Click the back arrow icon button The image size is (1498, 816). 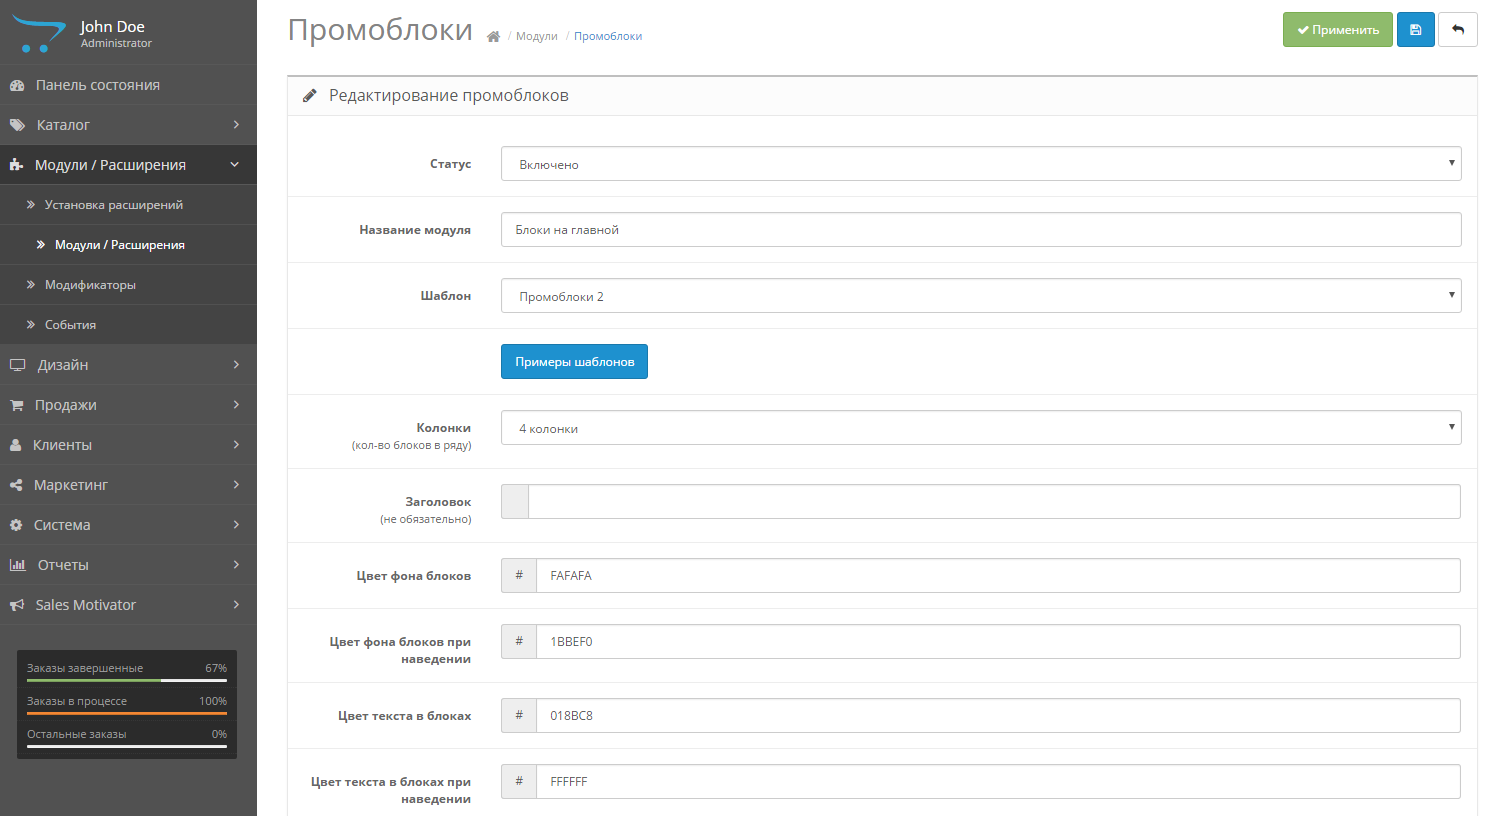pyautogui.click(x=1457, y=30)
